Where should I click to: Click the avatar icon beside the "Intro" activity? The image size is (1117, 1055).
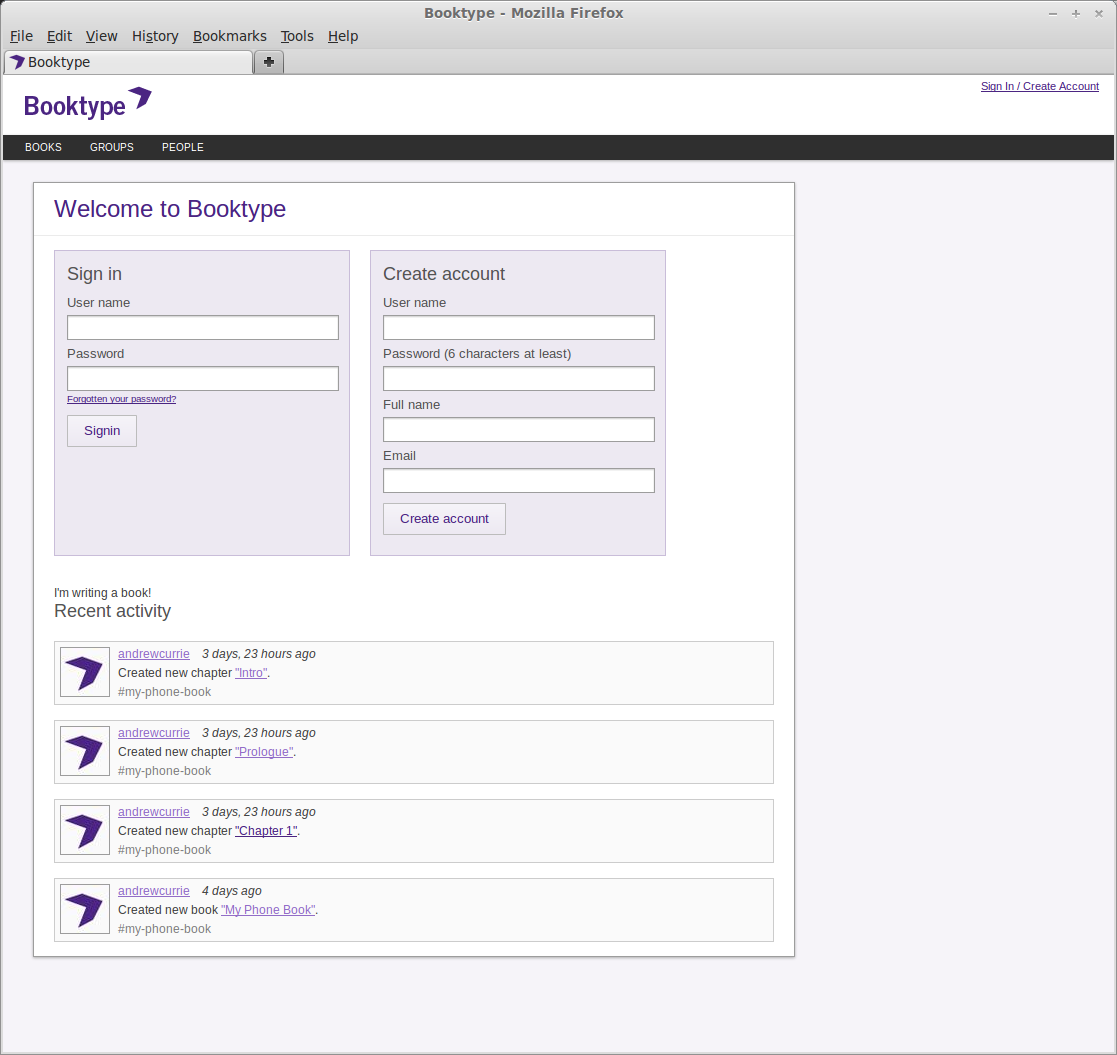coord(85,672)
